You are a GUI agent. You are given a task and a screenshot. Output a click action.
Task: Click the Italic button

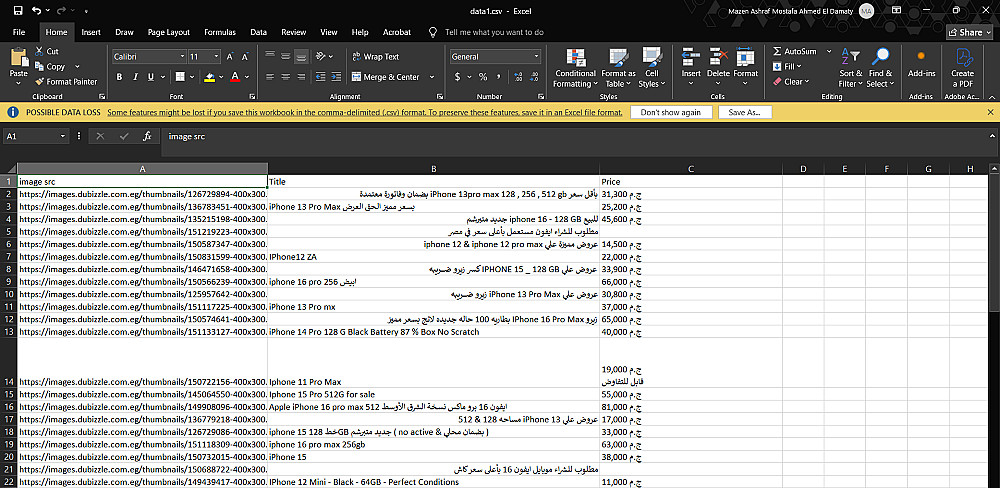tap(136, 76)
